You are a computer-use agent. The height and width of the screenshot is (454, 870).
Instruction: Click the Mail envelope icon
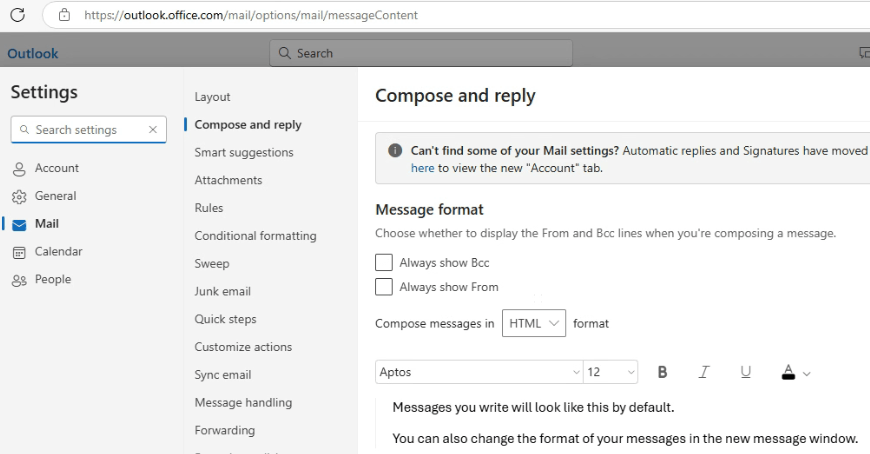click(x=19, y=224)
